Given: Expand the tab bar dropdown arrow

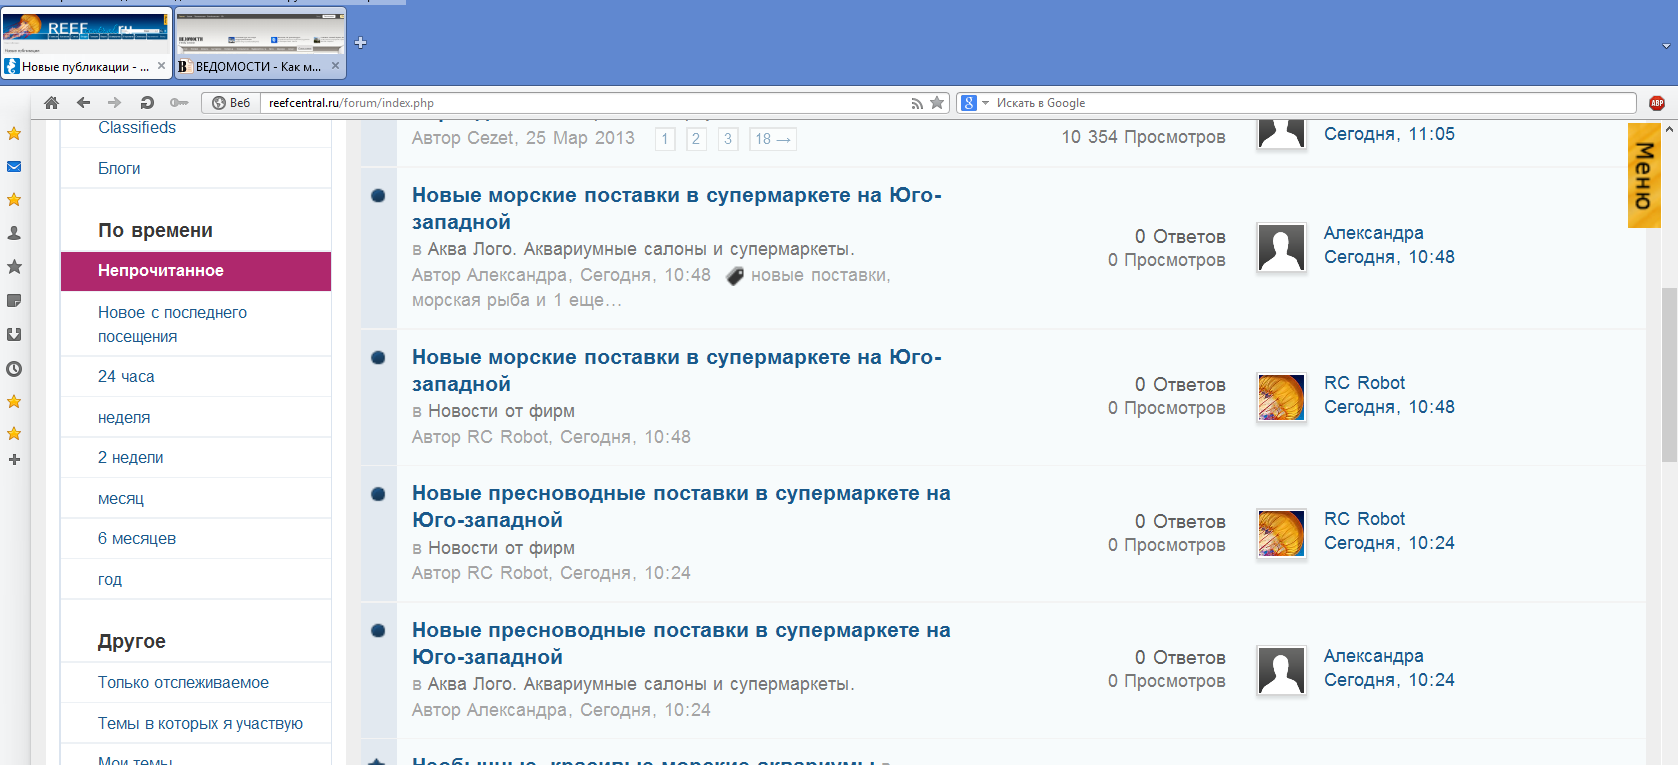Looking at the screenshot, I should coord(1666,46).
